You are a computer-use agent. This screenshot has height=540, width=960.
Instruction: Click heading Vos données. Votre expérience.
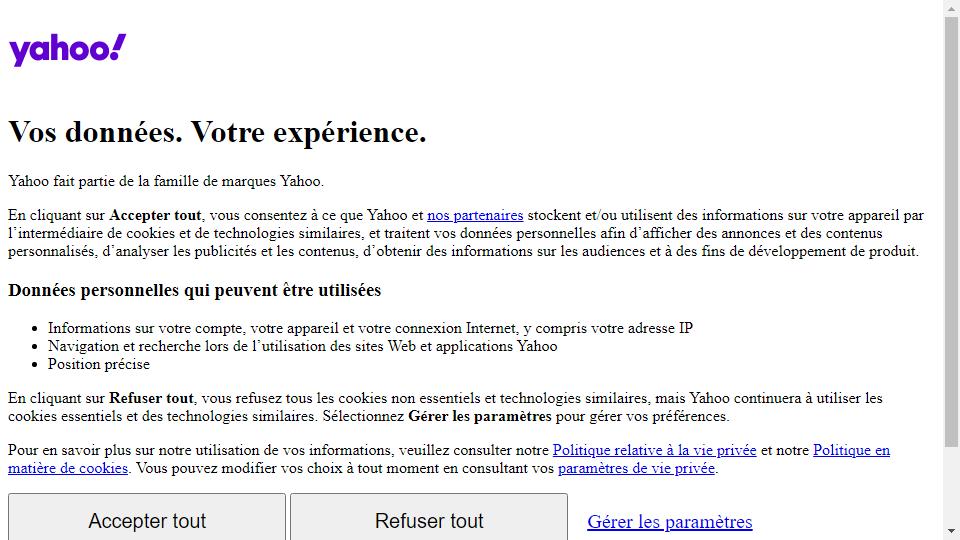click(217, 132)
